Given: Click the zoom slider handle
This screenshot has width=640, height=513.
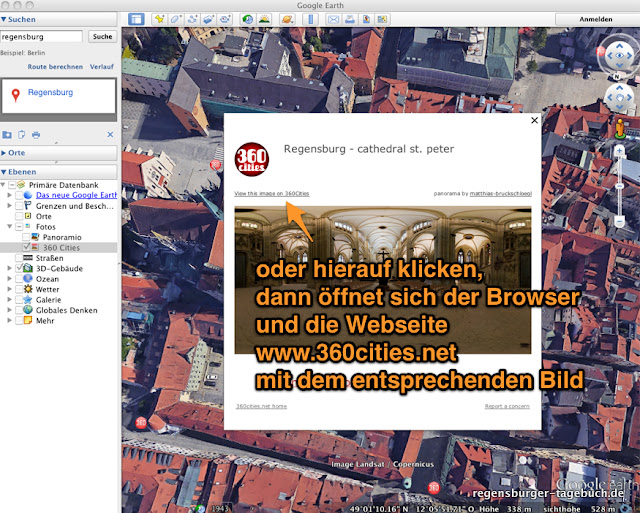Looking at the screenshot, I should pos(619,186).
